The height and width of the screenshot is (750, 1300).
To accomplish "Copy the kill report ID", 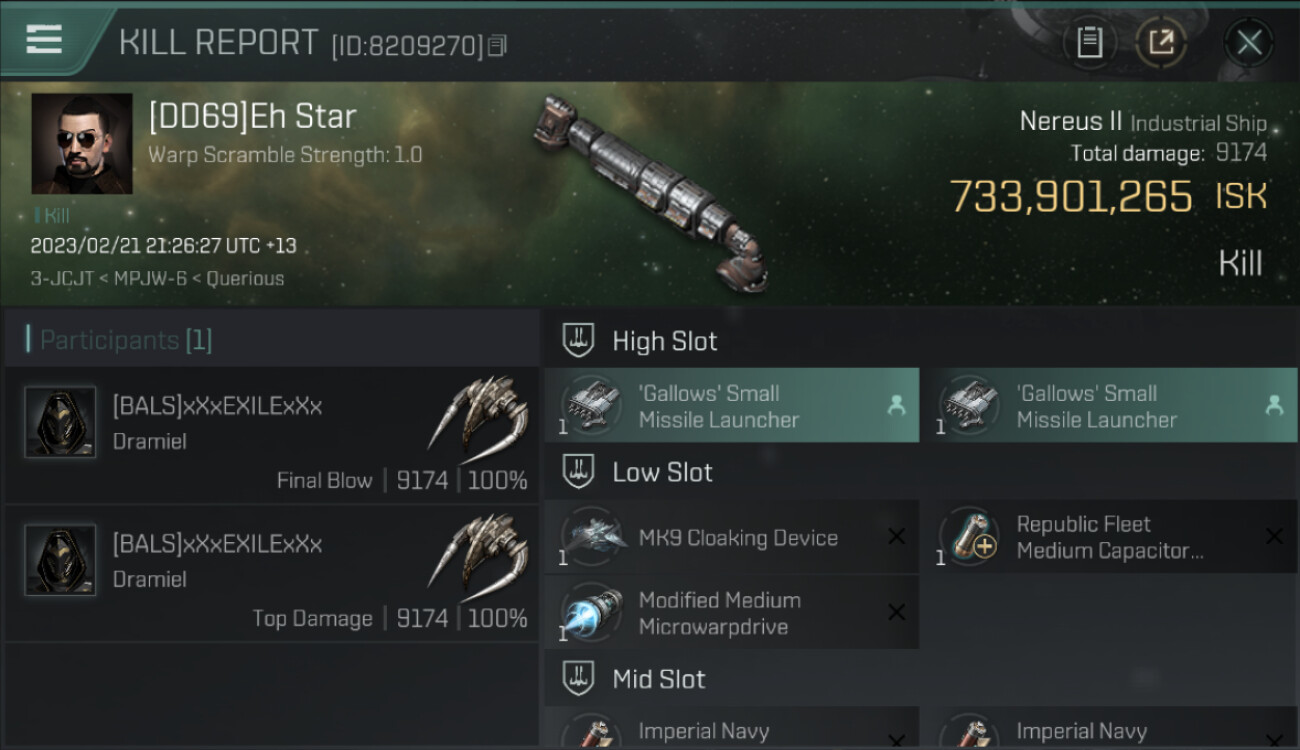I will (x=497, y=45).
